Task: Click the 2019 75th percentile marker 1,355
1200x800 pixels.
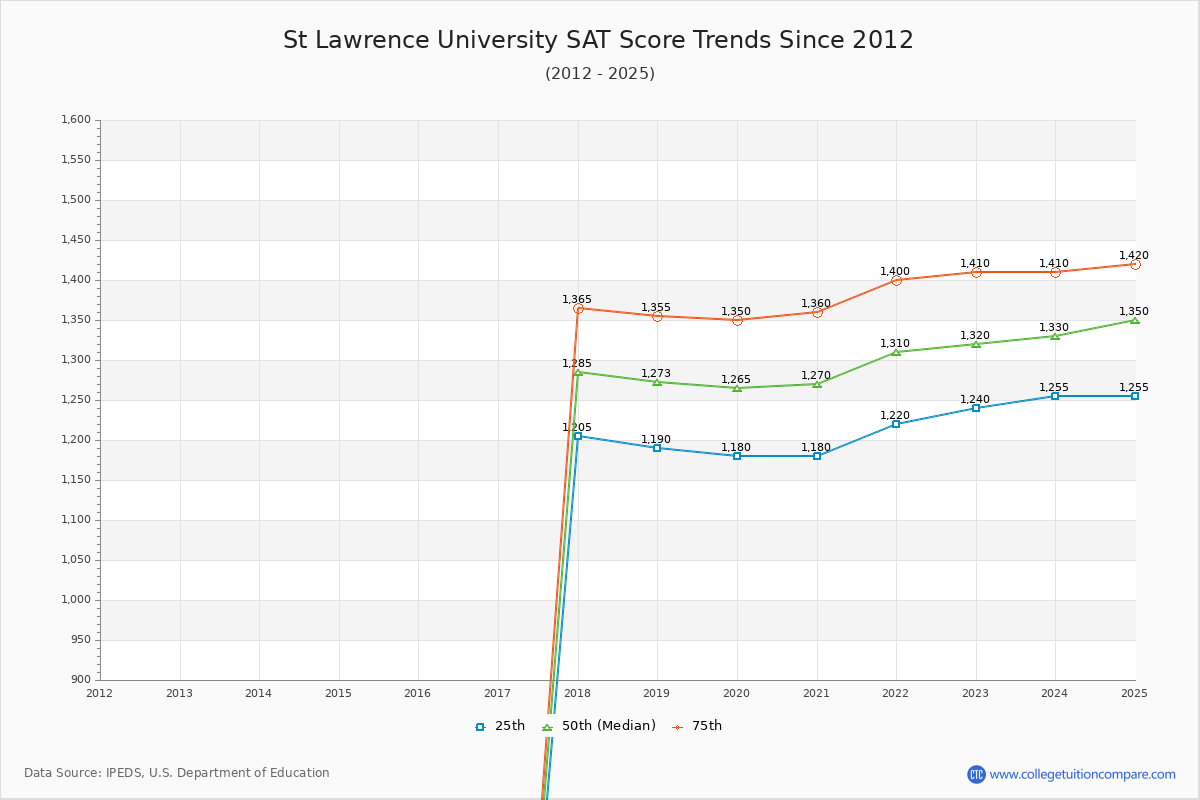Action: pyautogui.click(x=657, y=316)
